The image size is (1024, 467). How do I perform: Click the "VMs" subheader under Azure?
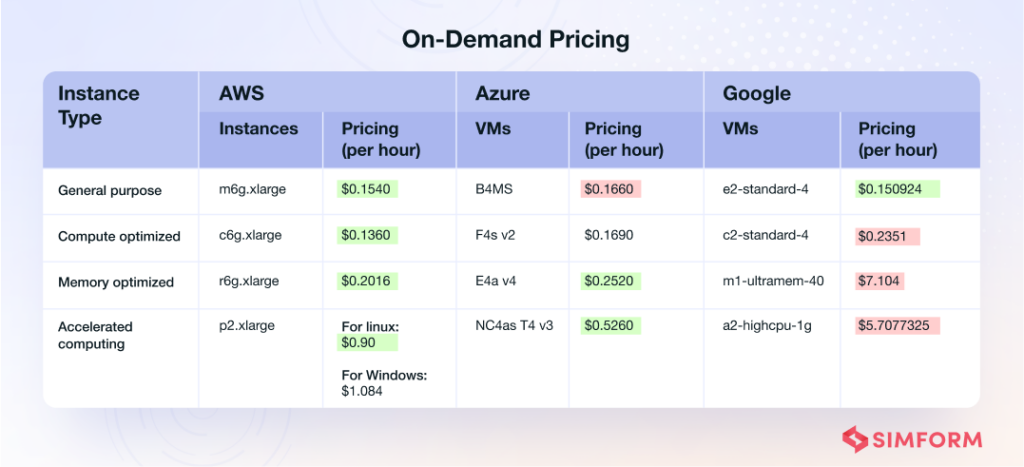click(x=493, y=129)
